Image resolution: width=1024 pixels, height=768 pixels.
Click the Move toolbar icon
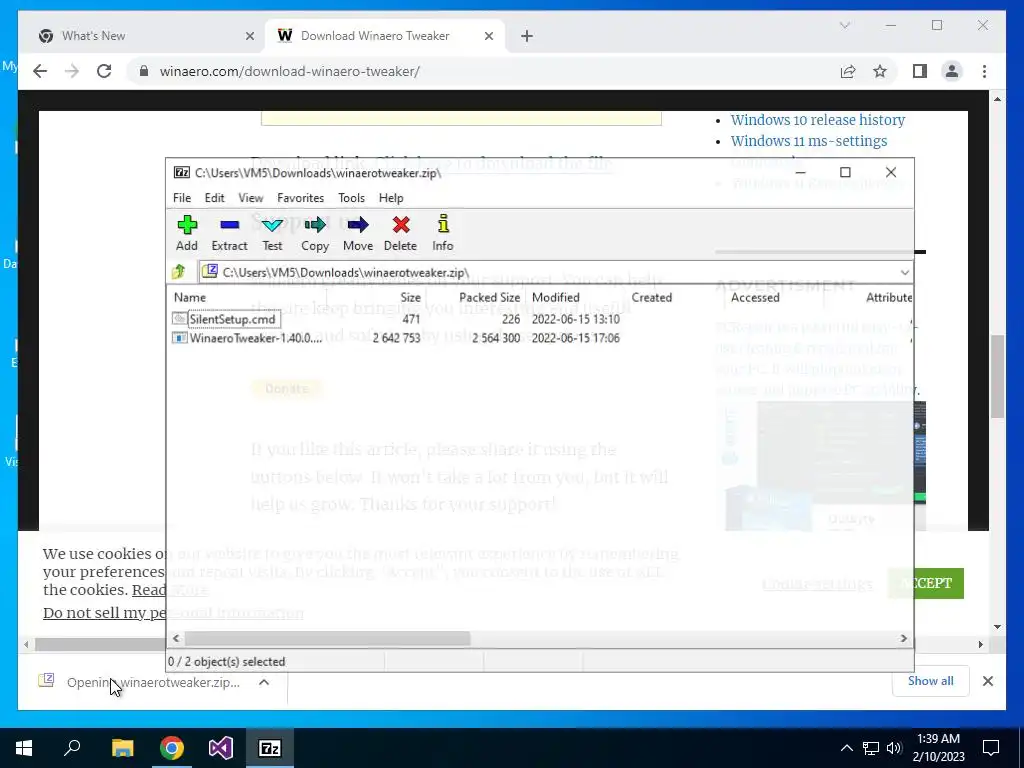(x=358, y=233)
